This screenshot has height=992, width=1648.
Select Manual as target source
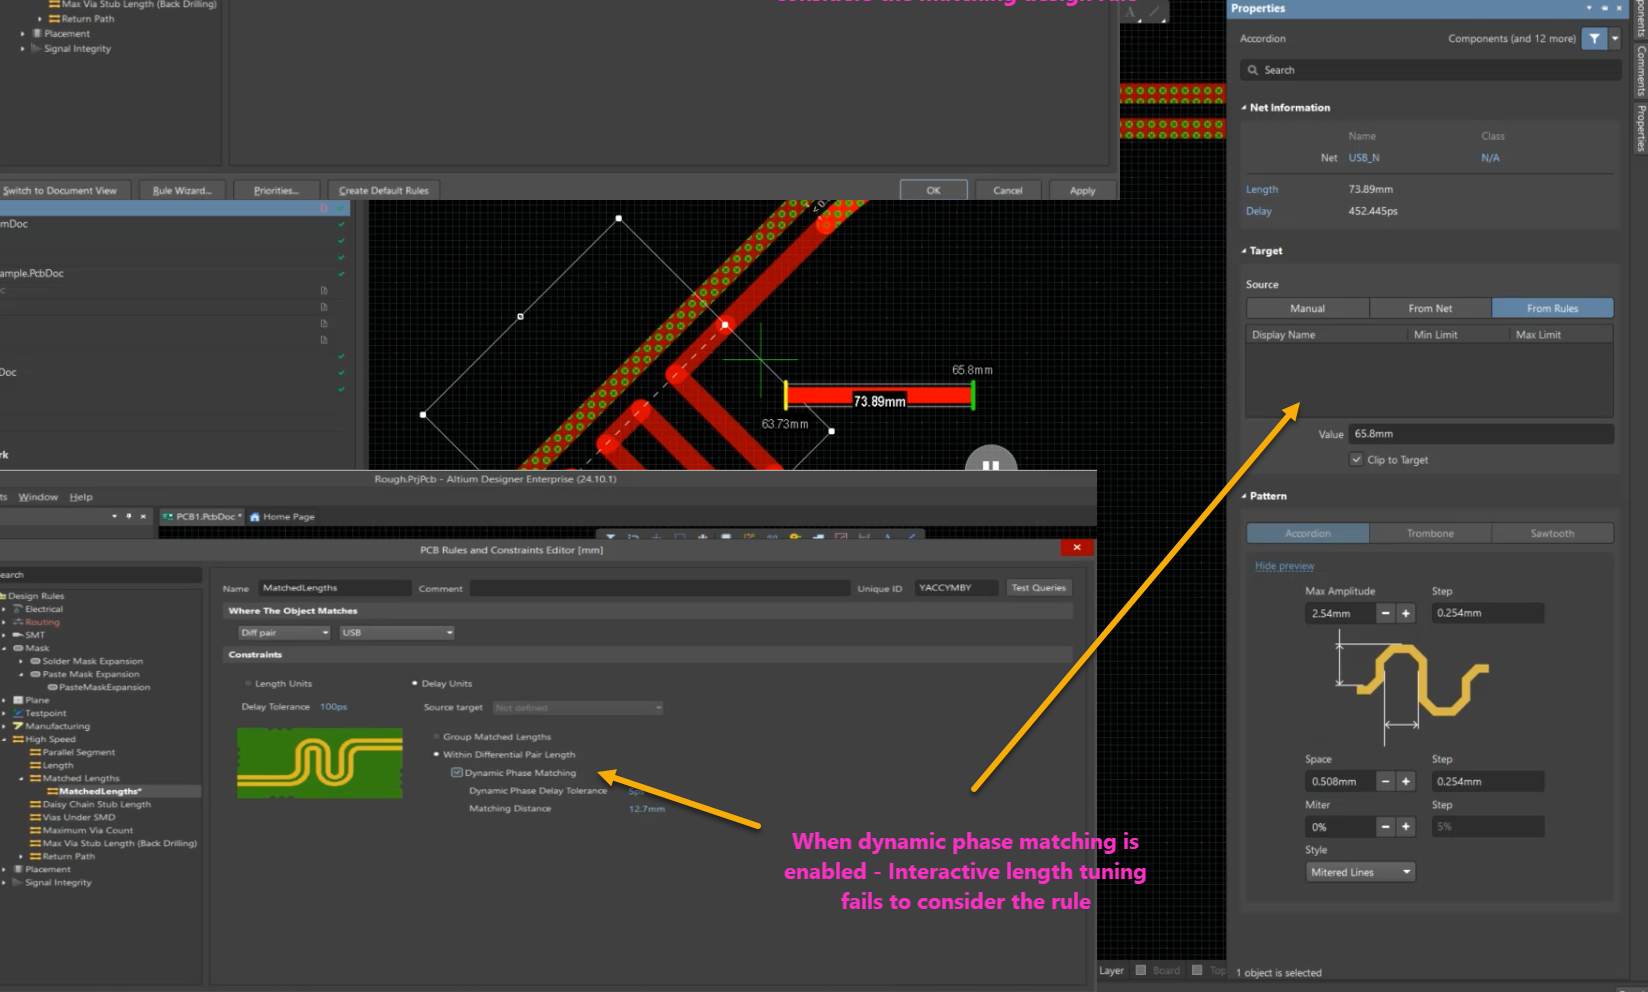[1308, 308]
